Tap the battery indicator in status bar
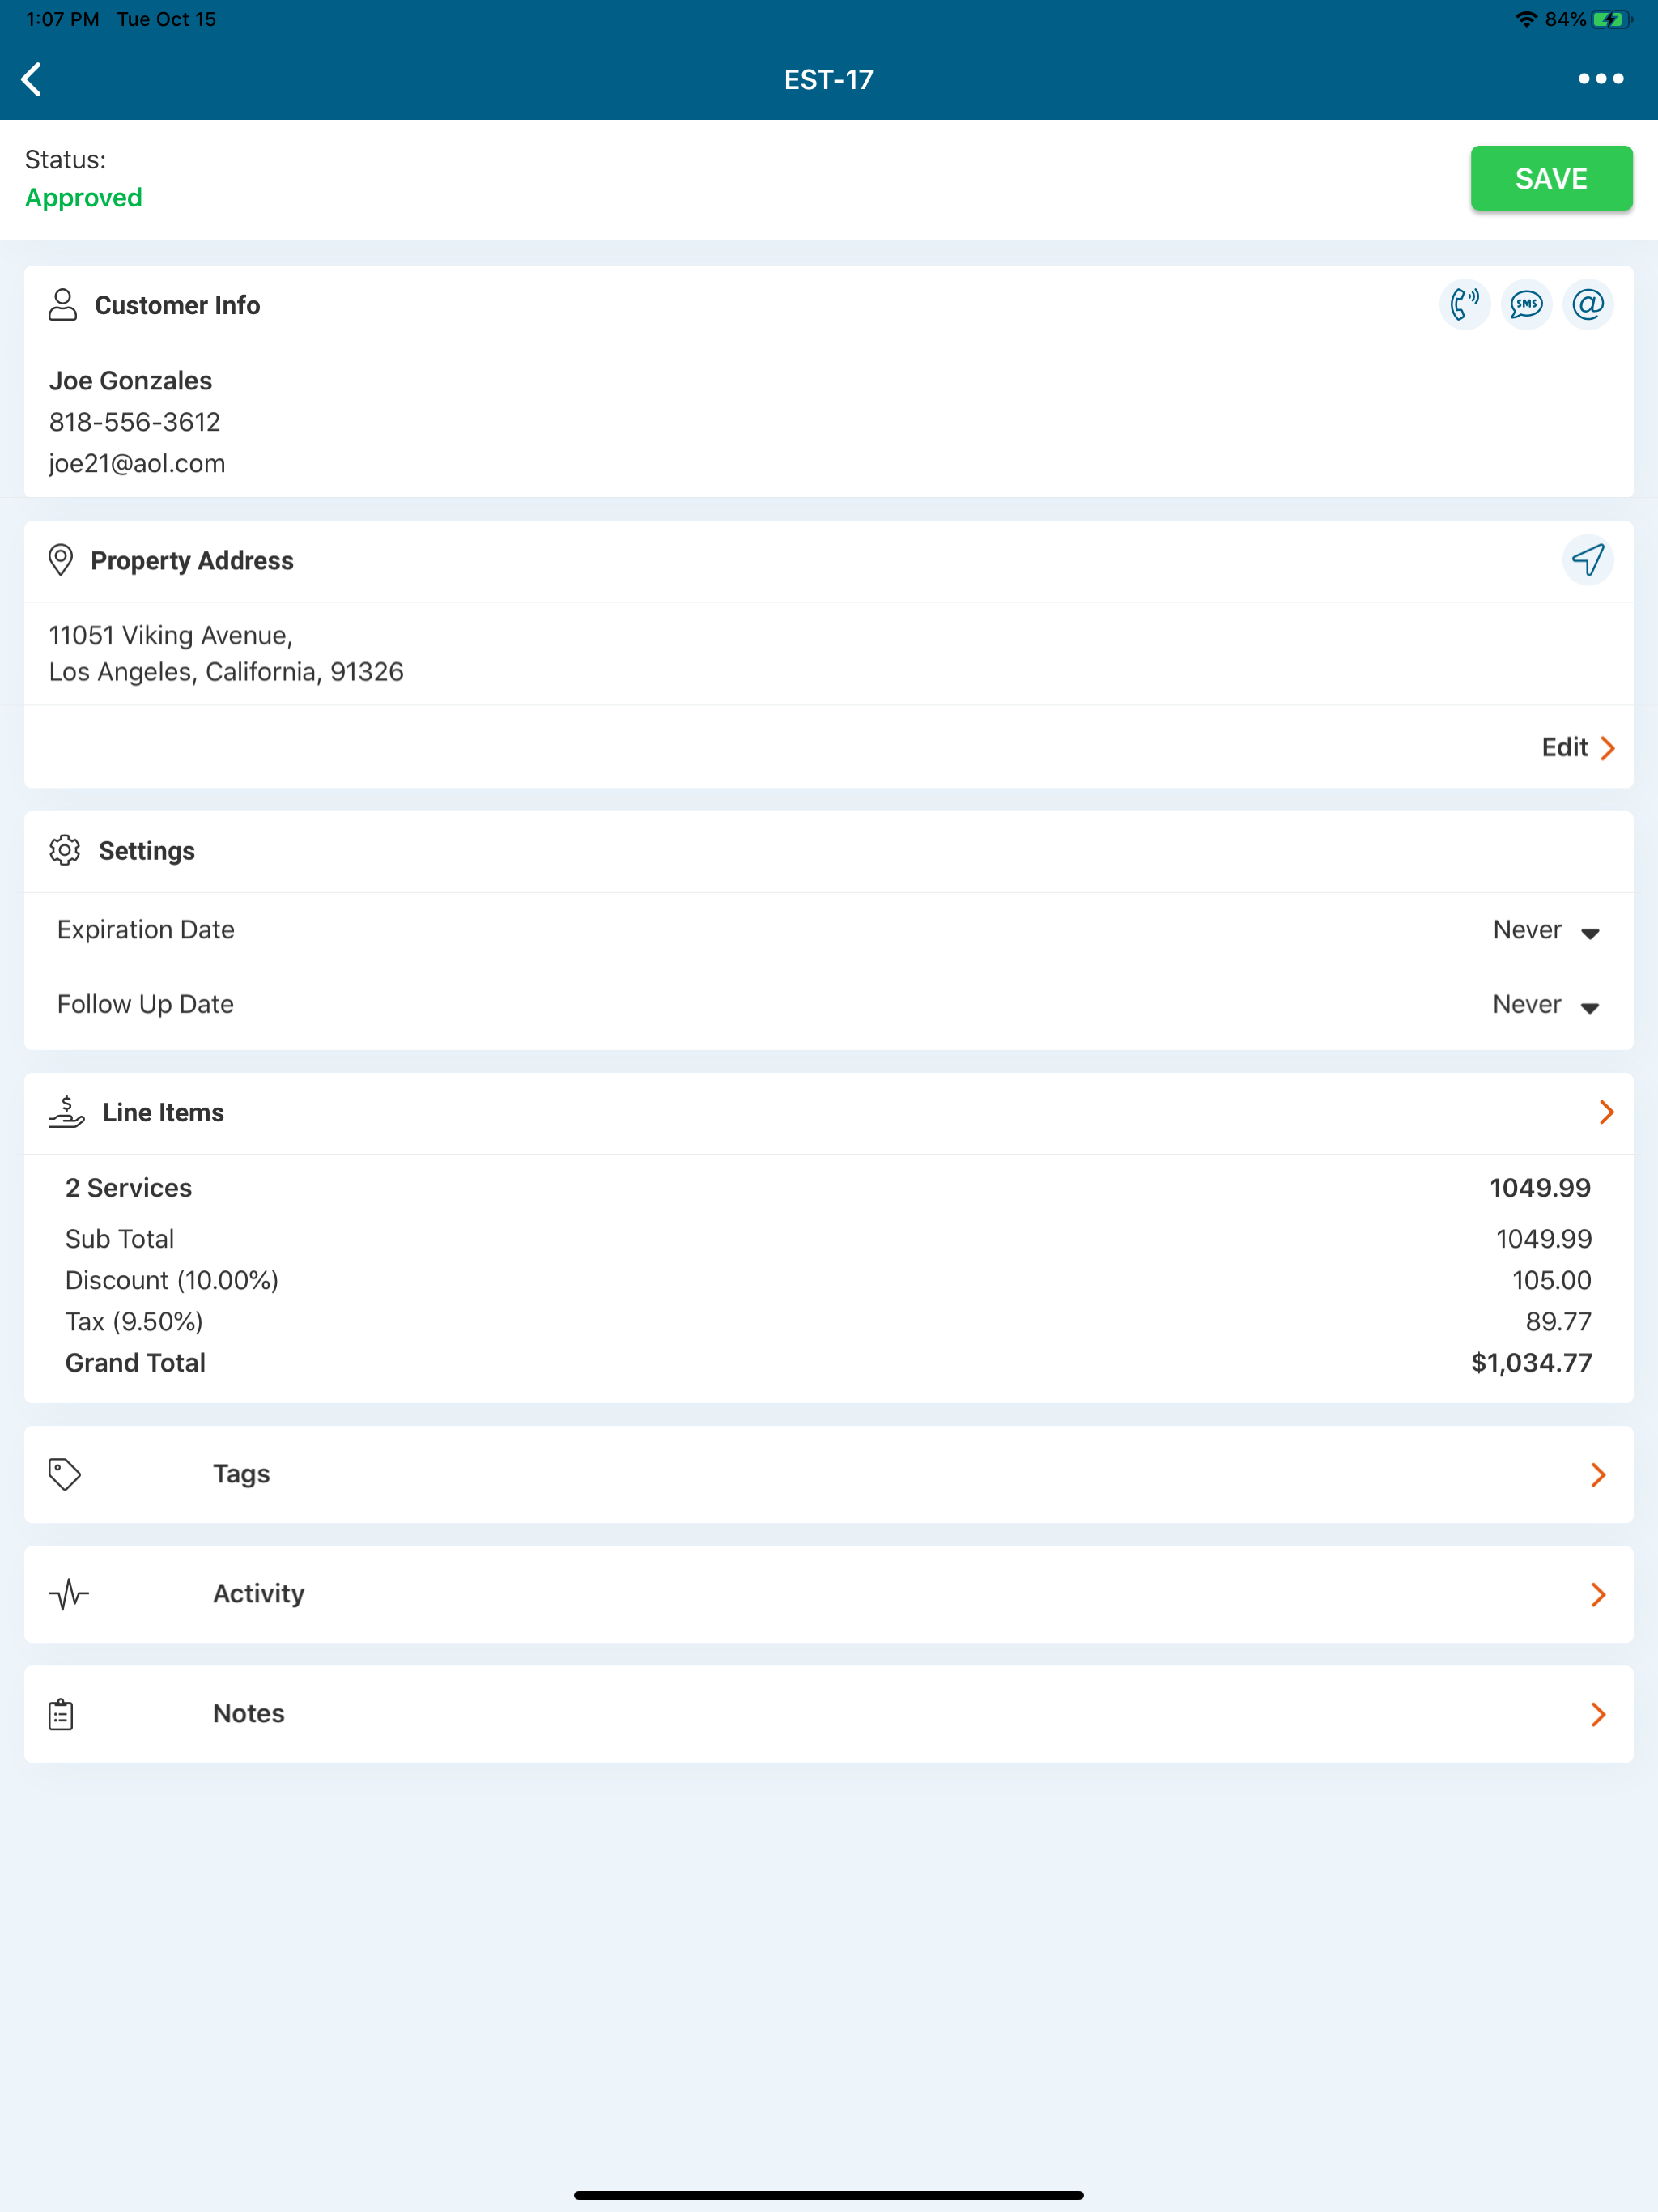Viewport: 1658px width, 2212px height. (x=1611, y=19)
